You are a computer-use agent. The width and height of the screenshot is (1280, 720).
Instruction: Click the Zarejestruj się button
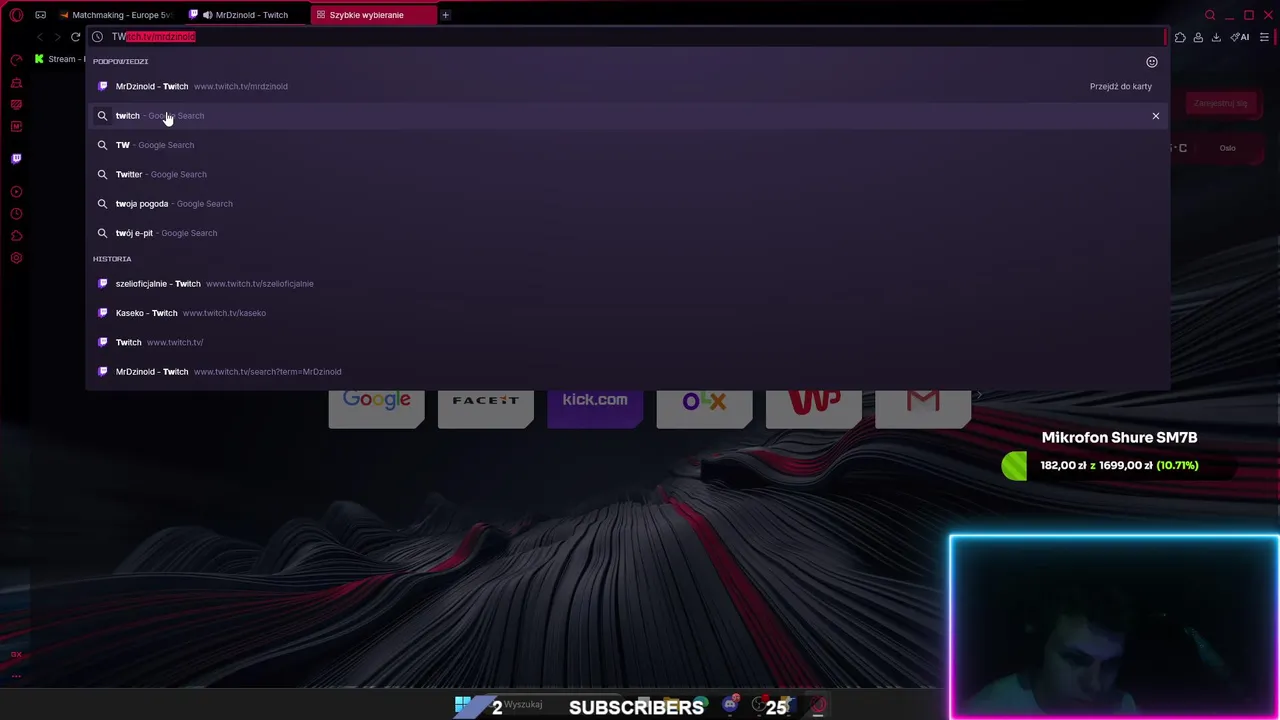pyautogui.click(x=1220, y=103)
